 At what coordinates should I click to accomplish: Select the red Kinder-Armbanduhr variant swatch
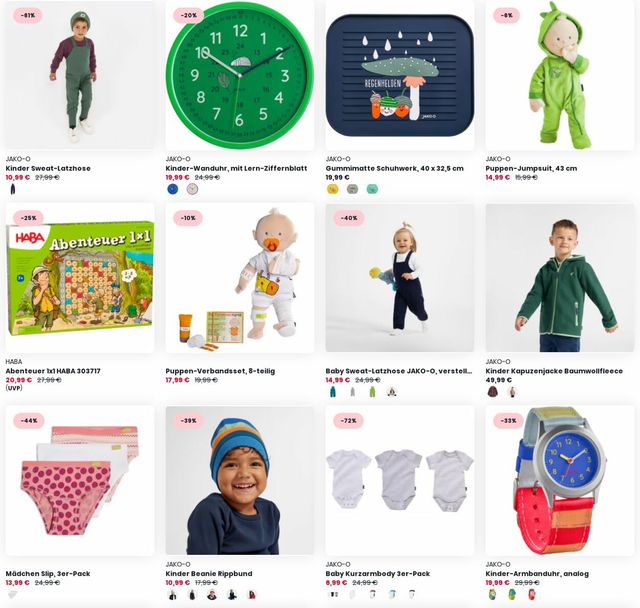(x=531, y=595)
